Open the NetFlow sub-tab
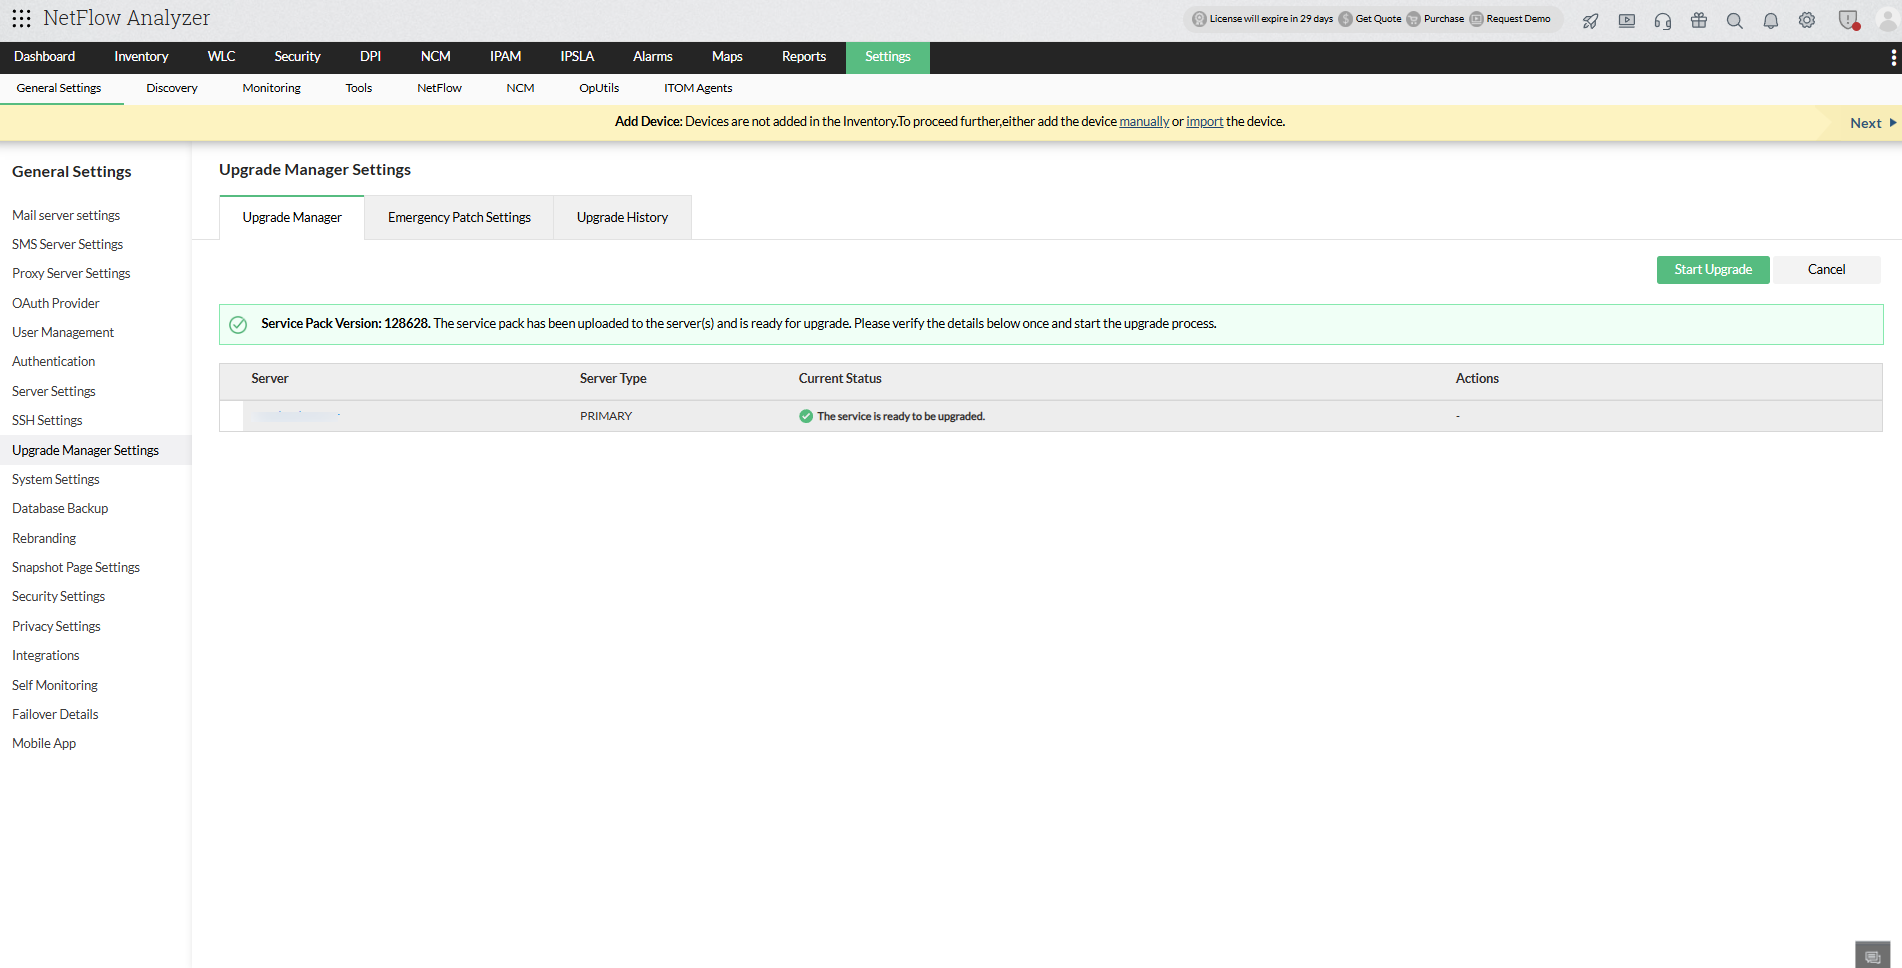The width and height of the screenshot is (1902, 968). 439,88
